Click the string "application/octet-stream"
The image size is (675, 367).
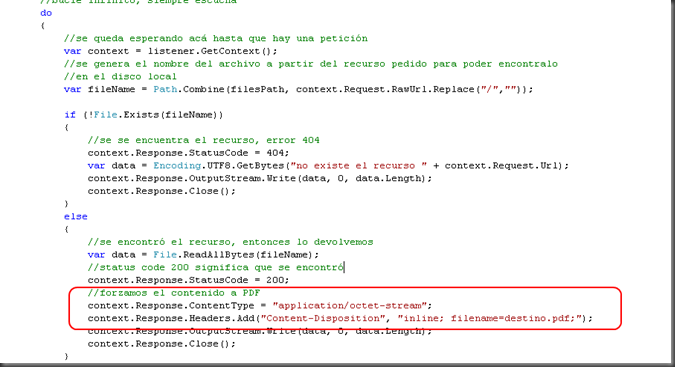point(349,305)
